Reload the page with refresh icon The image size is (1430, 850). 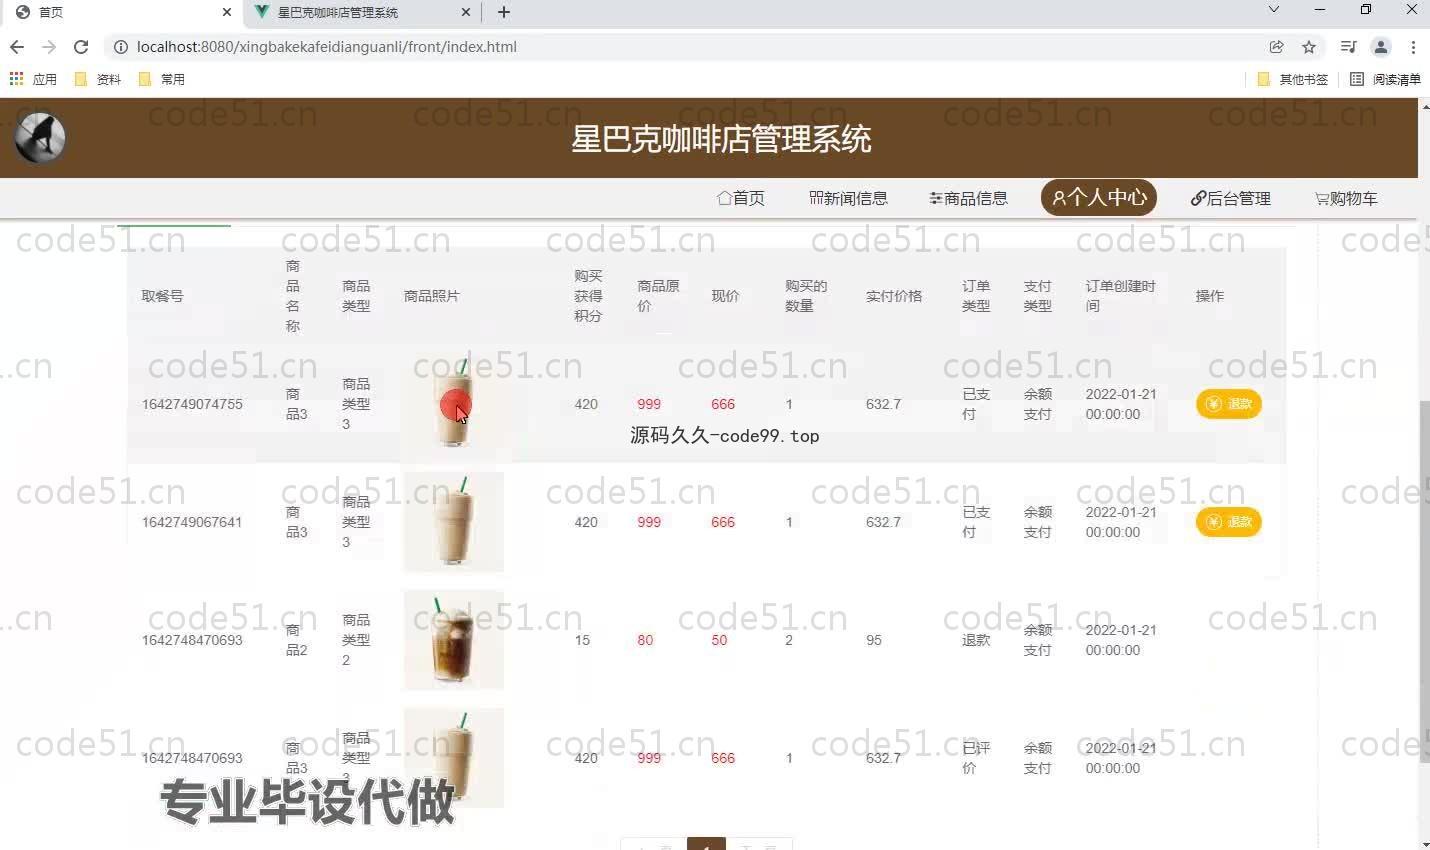point(81,47)
